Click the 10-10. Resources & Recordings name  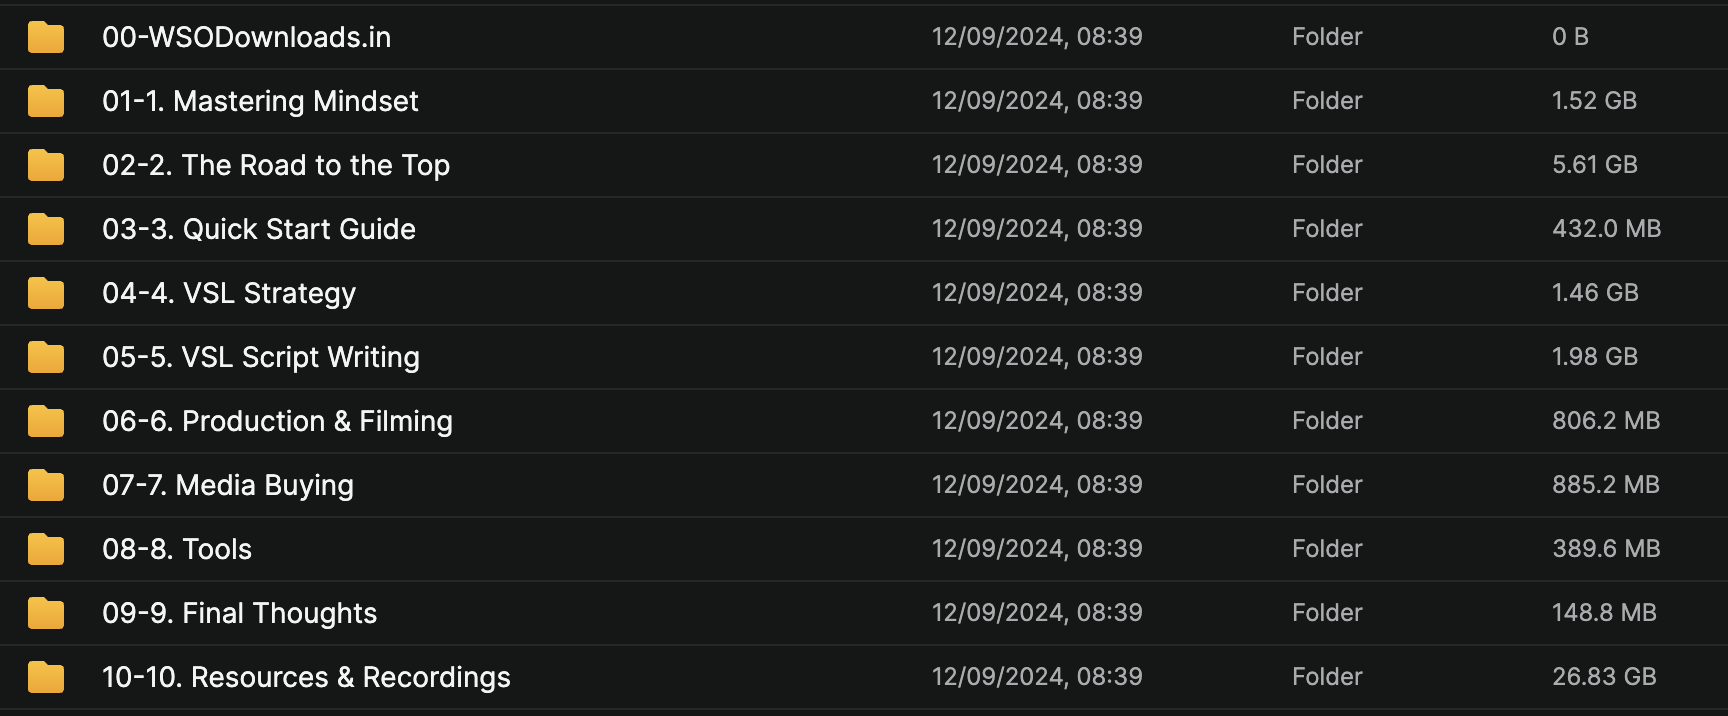306,677
